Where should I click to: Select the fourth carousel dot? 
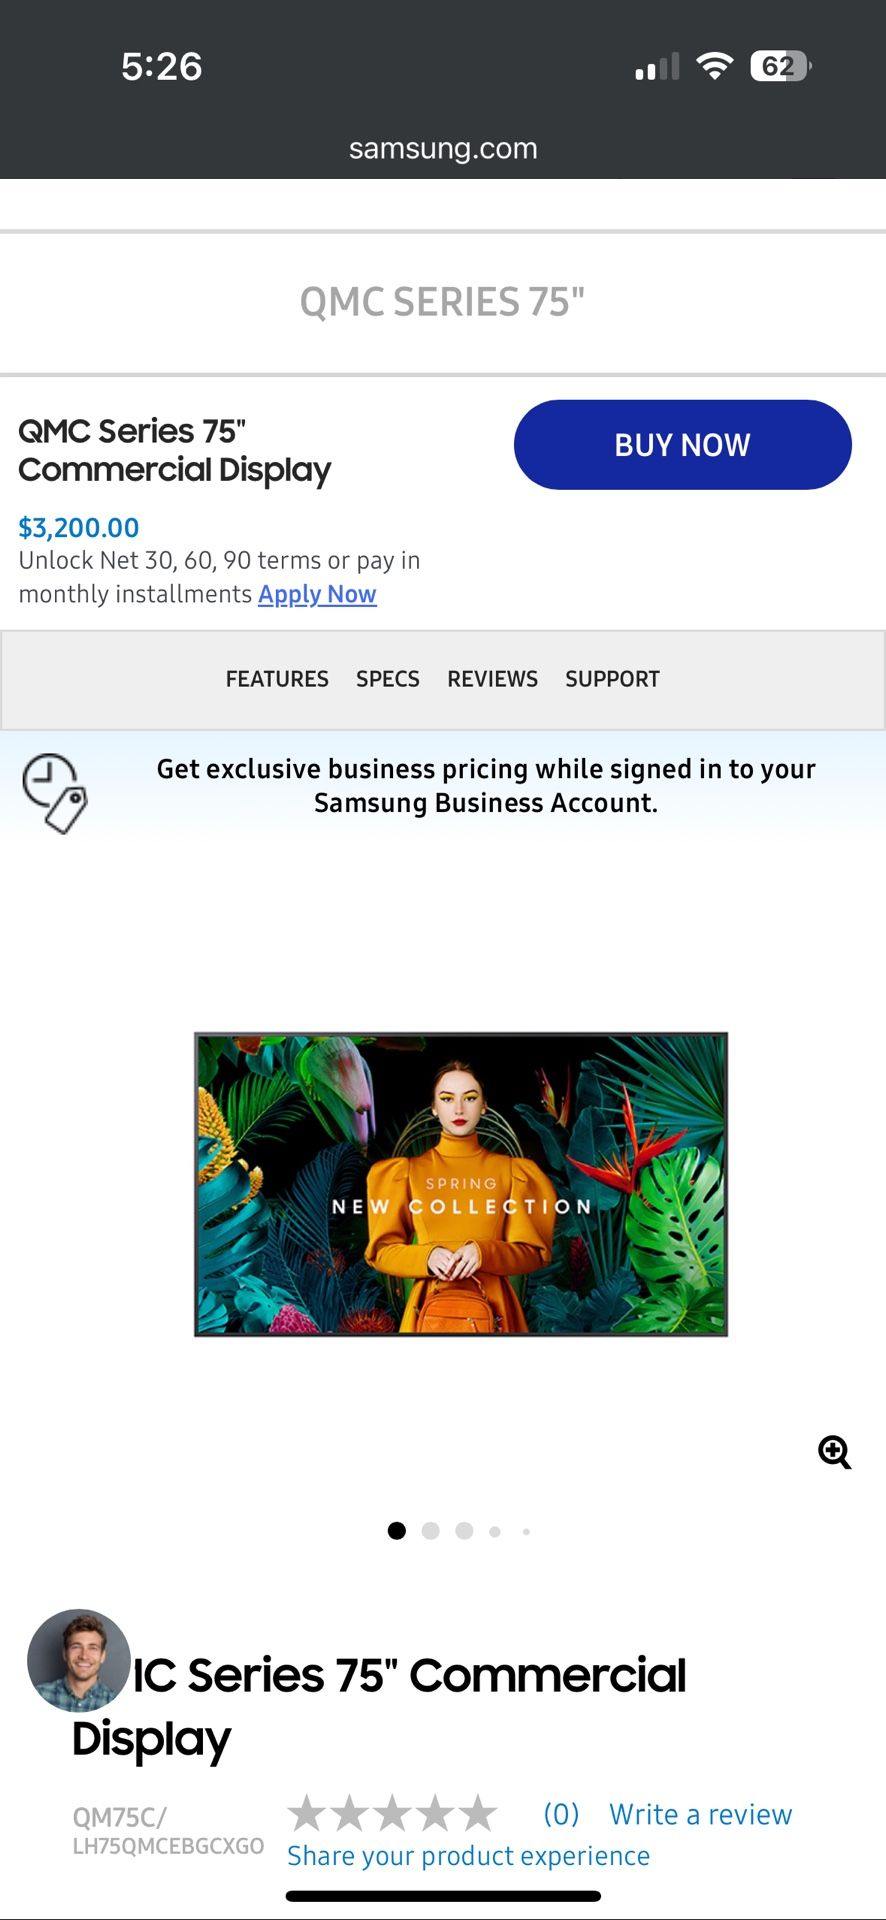(495, 1531)
